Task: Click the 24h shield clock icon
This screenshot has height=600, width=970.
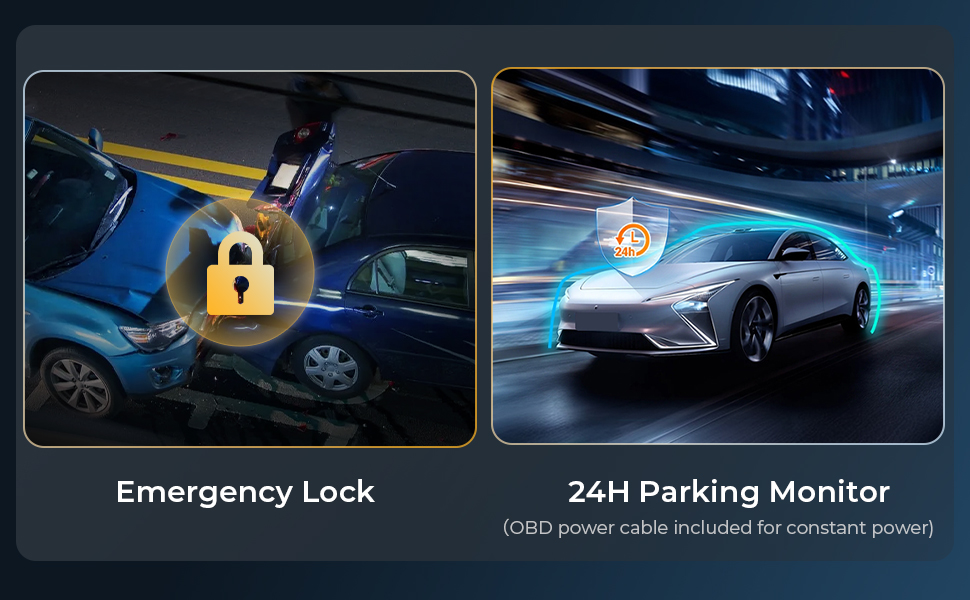Action: click(x=632, y=236)
